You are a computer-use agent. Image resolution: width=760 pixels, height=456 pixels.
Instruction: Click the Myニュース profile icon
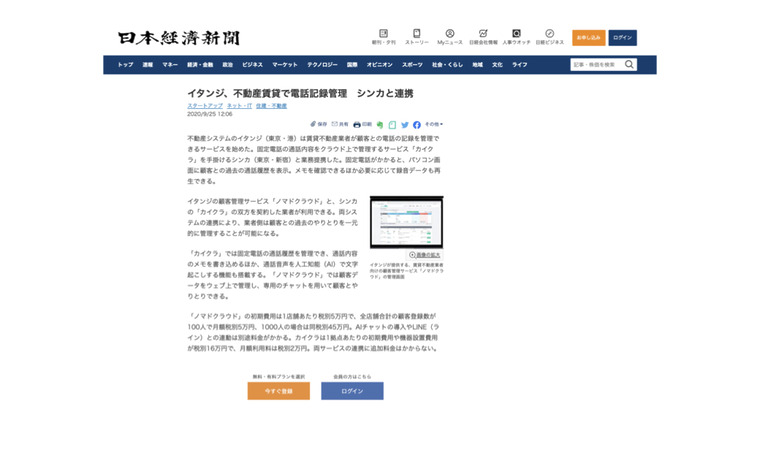point(449,34)
